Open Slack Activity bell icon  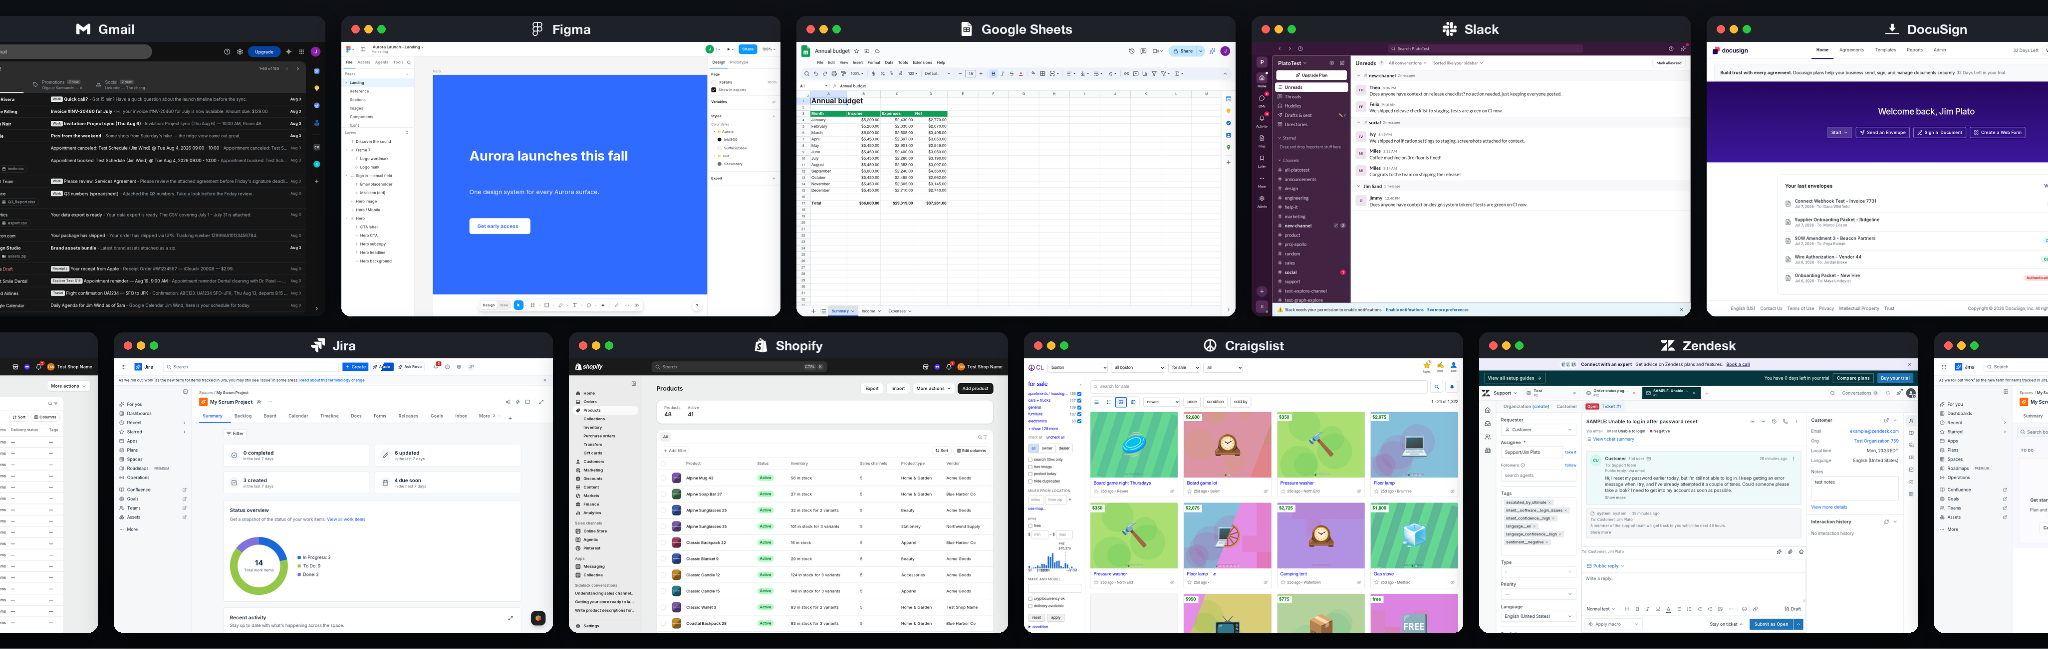(1262, 118)
